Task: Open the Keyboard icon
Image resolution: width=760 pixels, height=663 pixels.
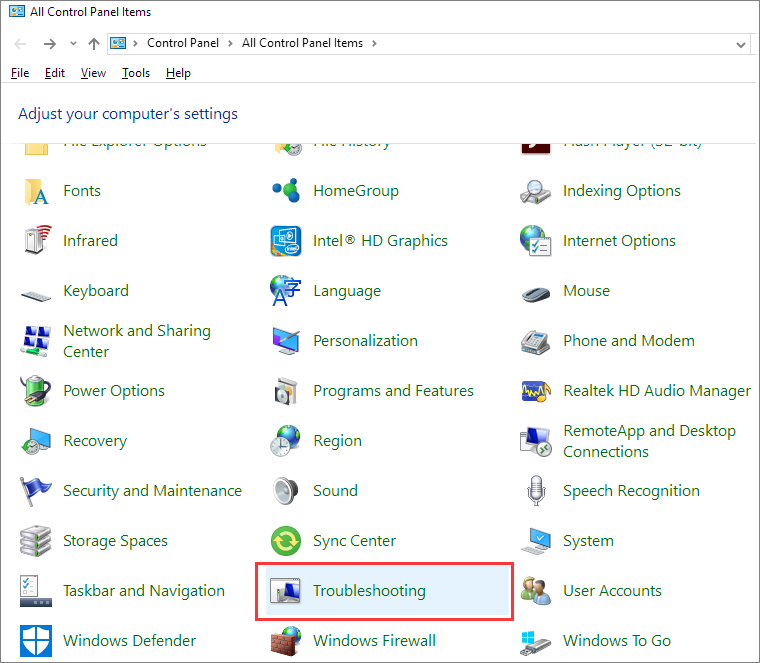Action: coord(36,294)
